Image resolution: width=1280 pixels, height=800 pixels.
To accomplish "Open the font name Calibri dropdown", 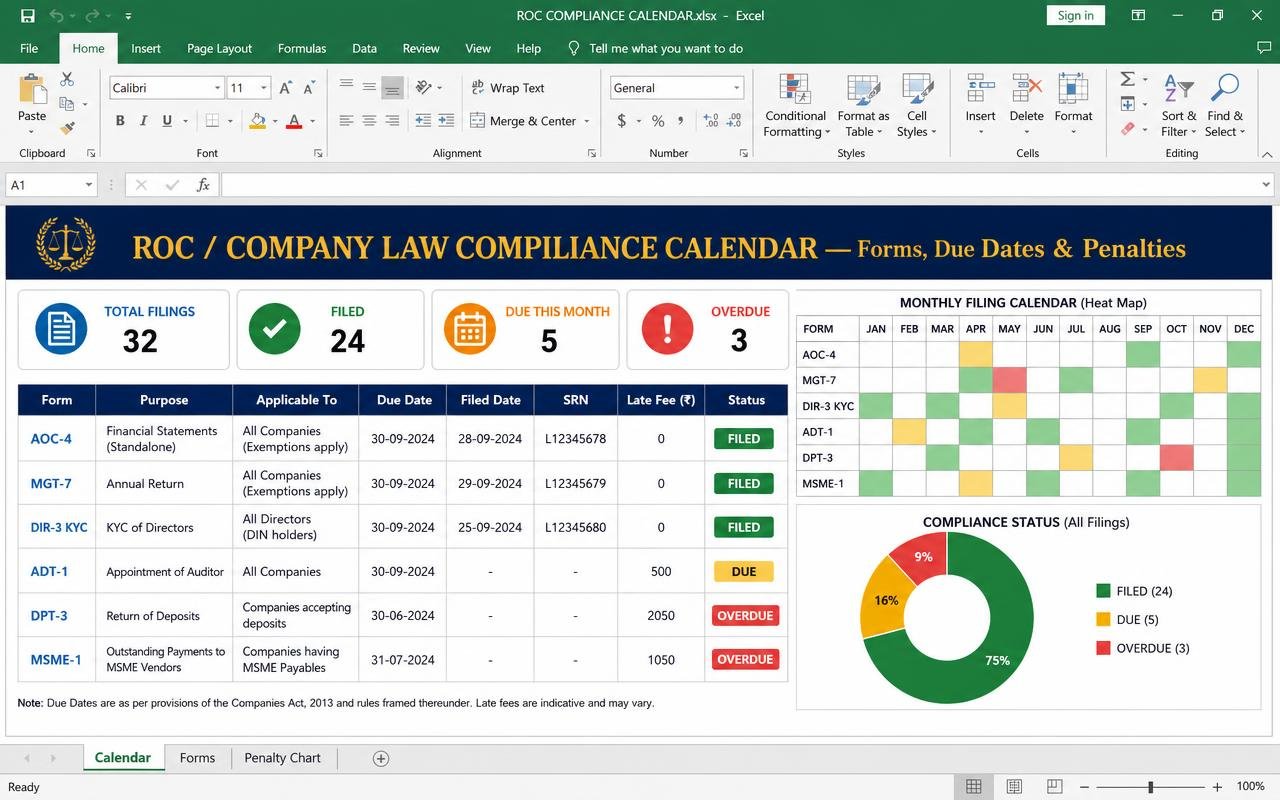I will pyautogui.click(x=217, y=88).
